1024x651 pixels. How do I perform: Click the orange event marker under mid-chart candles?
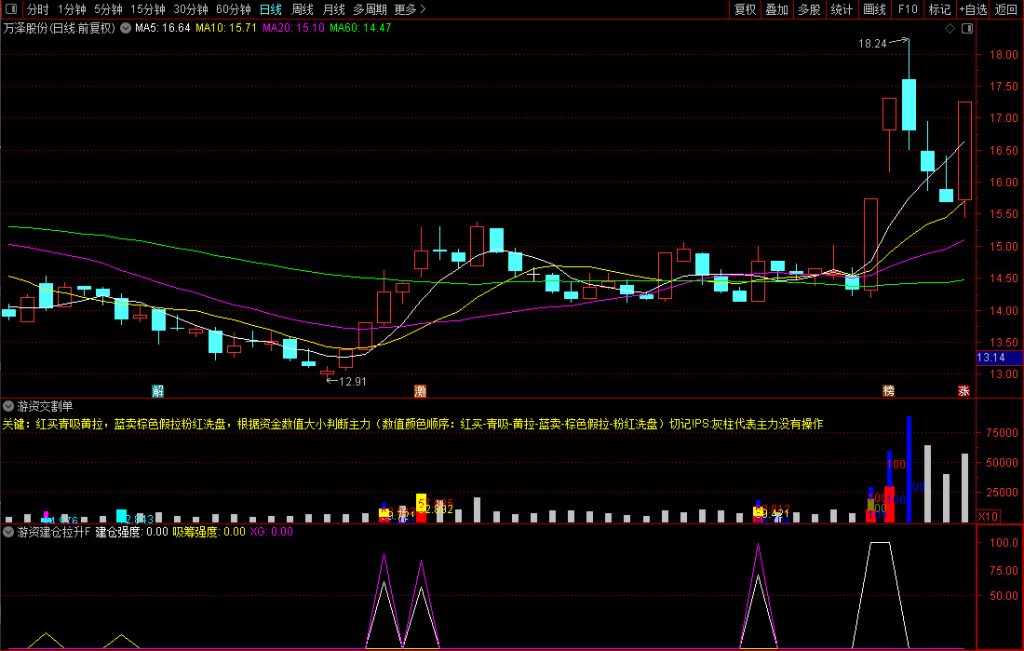coord(420,390)
